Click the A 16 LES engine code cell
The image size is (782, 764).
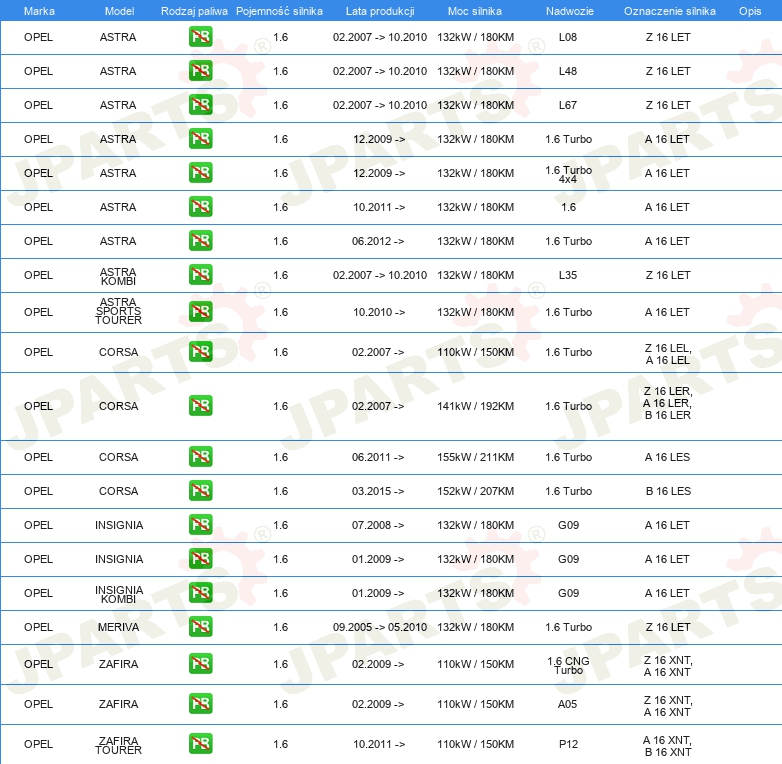(x=667, y=457)
